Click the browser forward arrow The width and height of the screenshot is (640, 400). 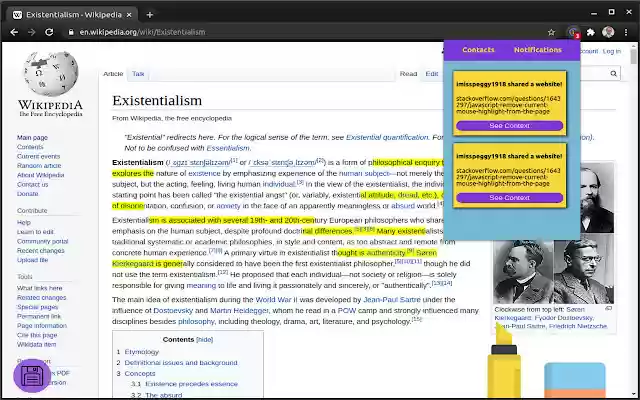coord(32,32)
